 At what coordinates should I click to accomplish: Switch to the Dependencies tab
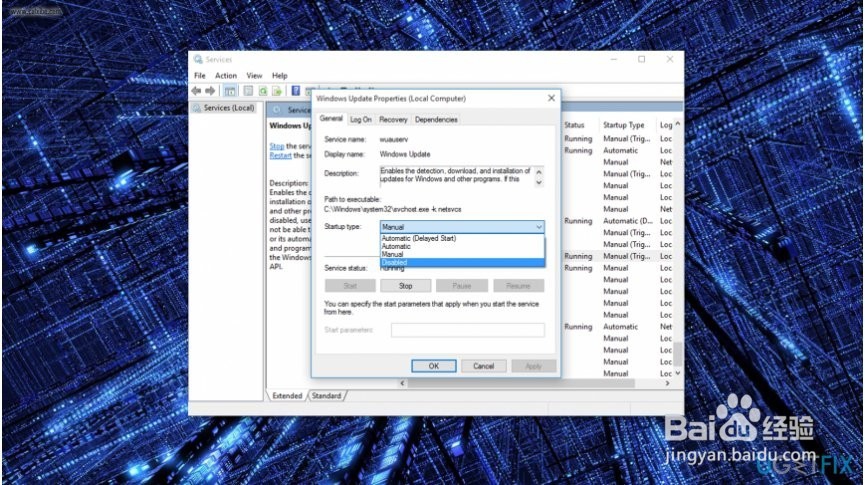point(436,119)
